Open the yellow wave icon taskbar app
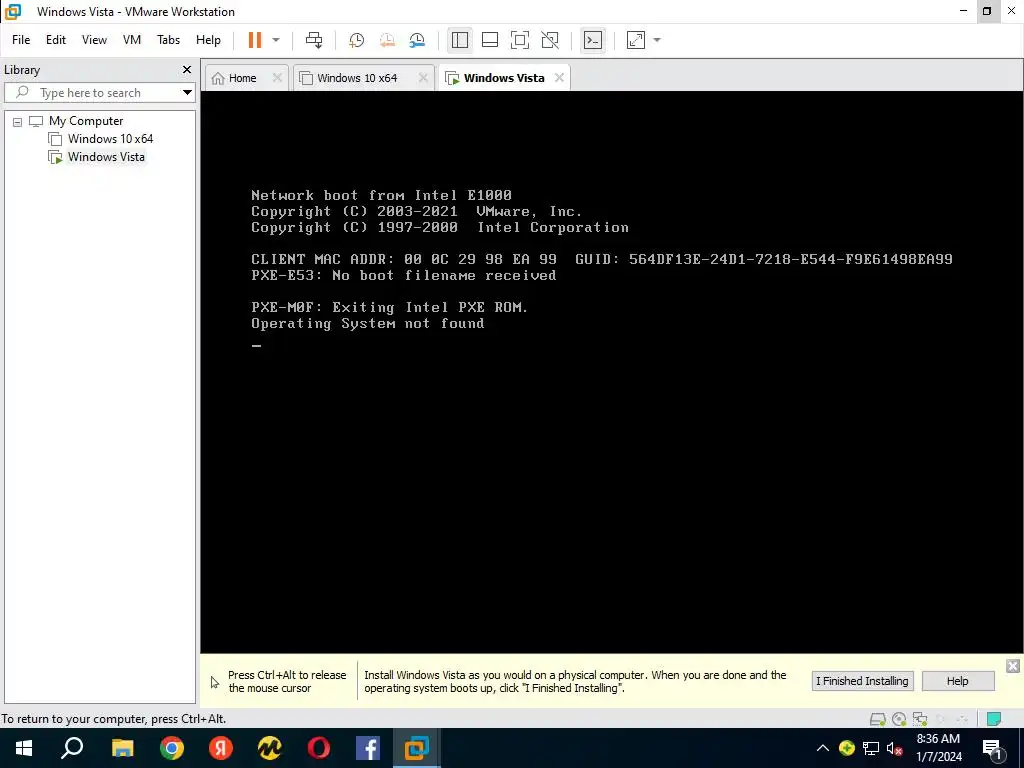 (x=270, y=748)
